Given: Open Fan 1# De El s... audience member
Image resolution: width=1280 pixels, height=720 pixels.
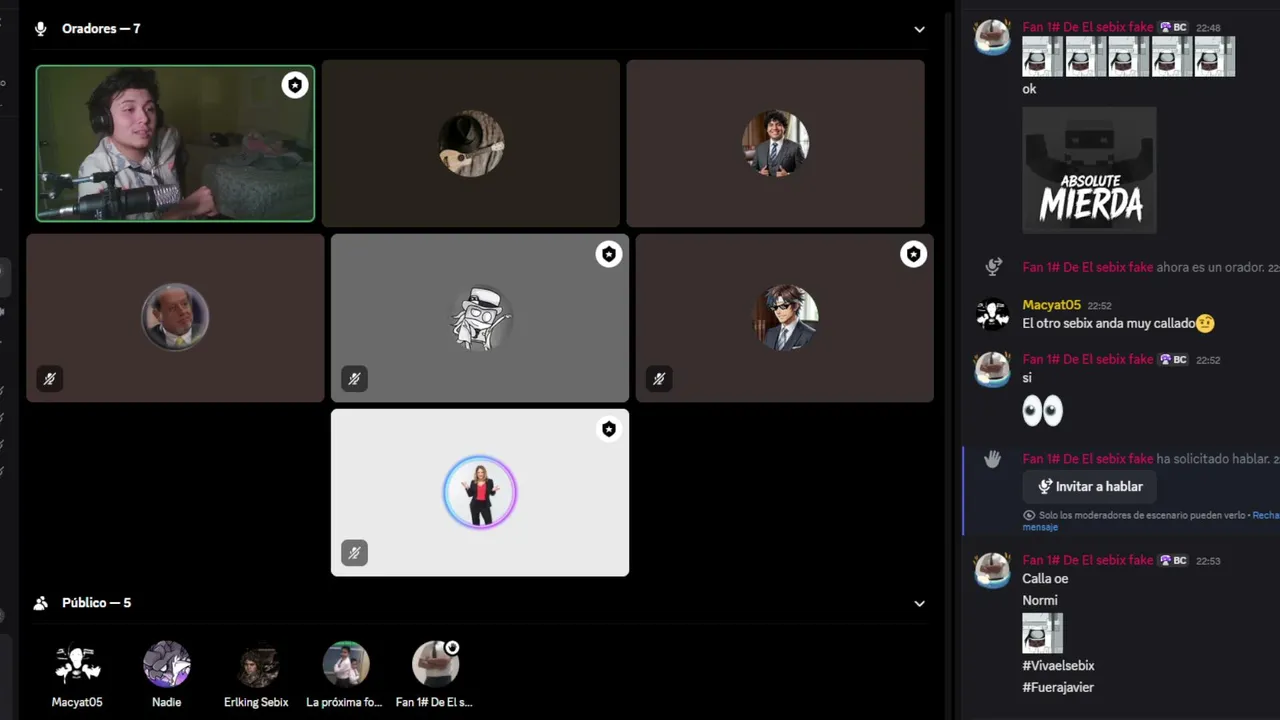Looking at the screenshot, I should coord(435,675).
